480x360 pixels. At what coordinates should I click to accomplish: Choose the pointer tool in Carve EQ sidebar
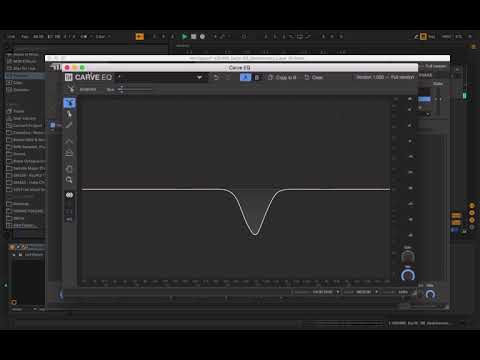69,114
